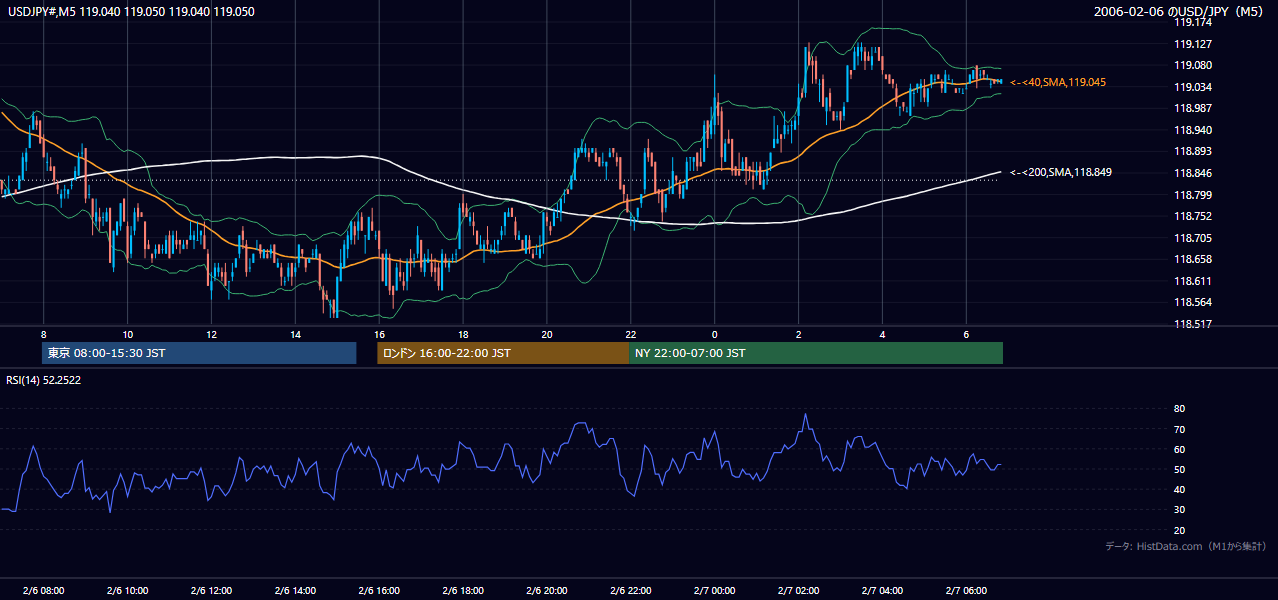Click price axis label 118.705

(1193, 238)
